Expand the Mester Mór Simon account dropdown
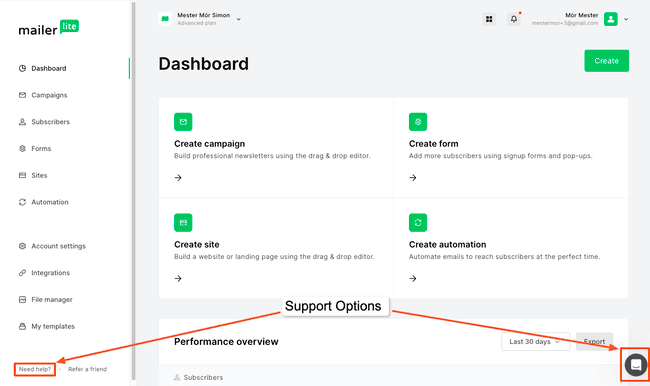Viewport: 650px width, 386px height. tap(238, 19)
